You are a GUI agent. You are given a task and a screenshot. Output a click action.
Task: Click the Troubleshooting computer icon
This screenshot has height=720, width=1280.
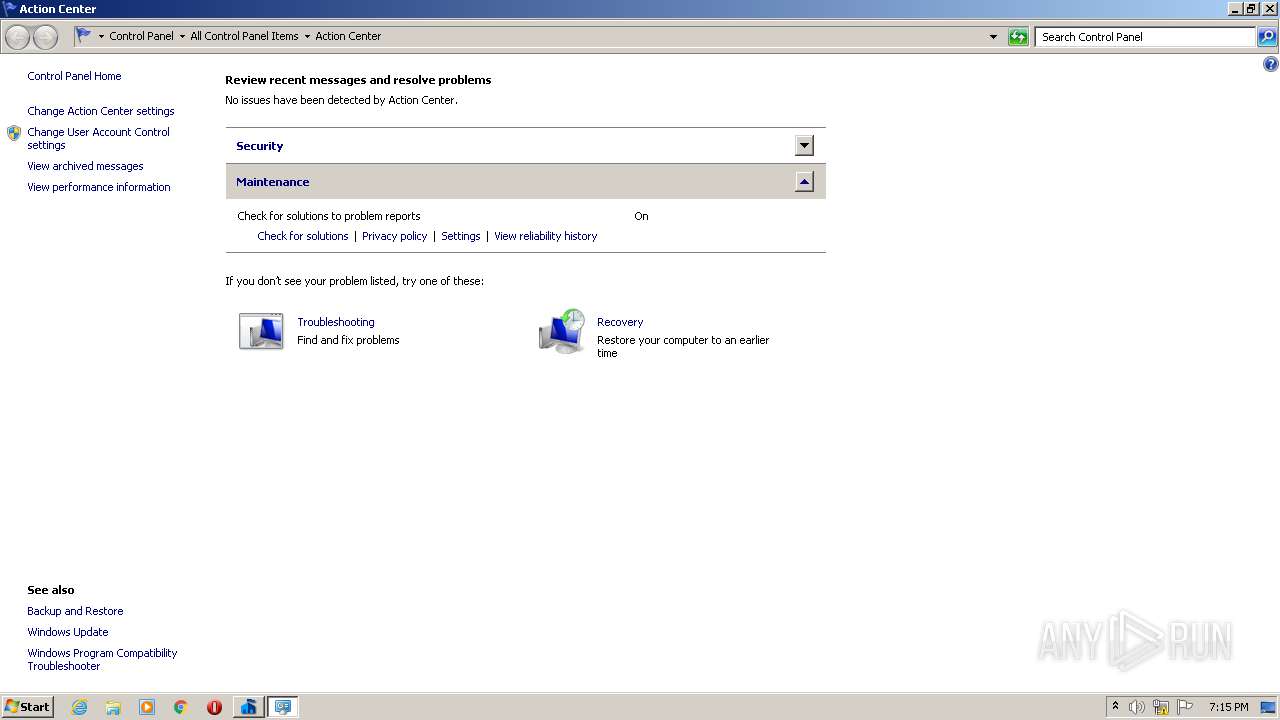pos(261,332)
